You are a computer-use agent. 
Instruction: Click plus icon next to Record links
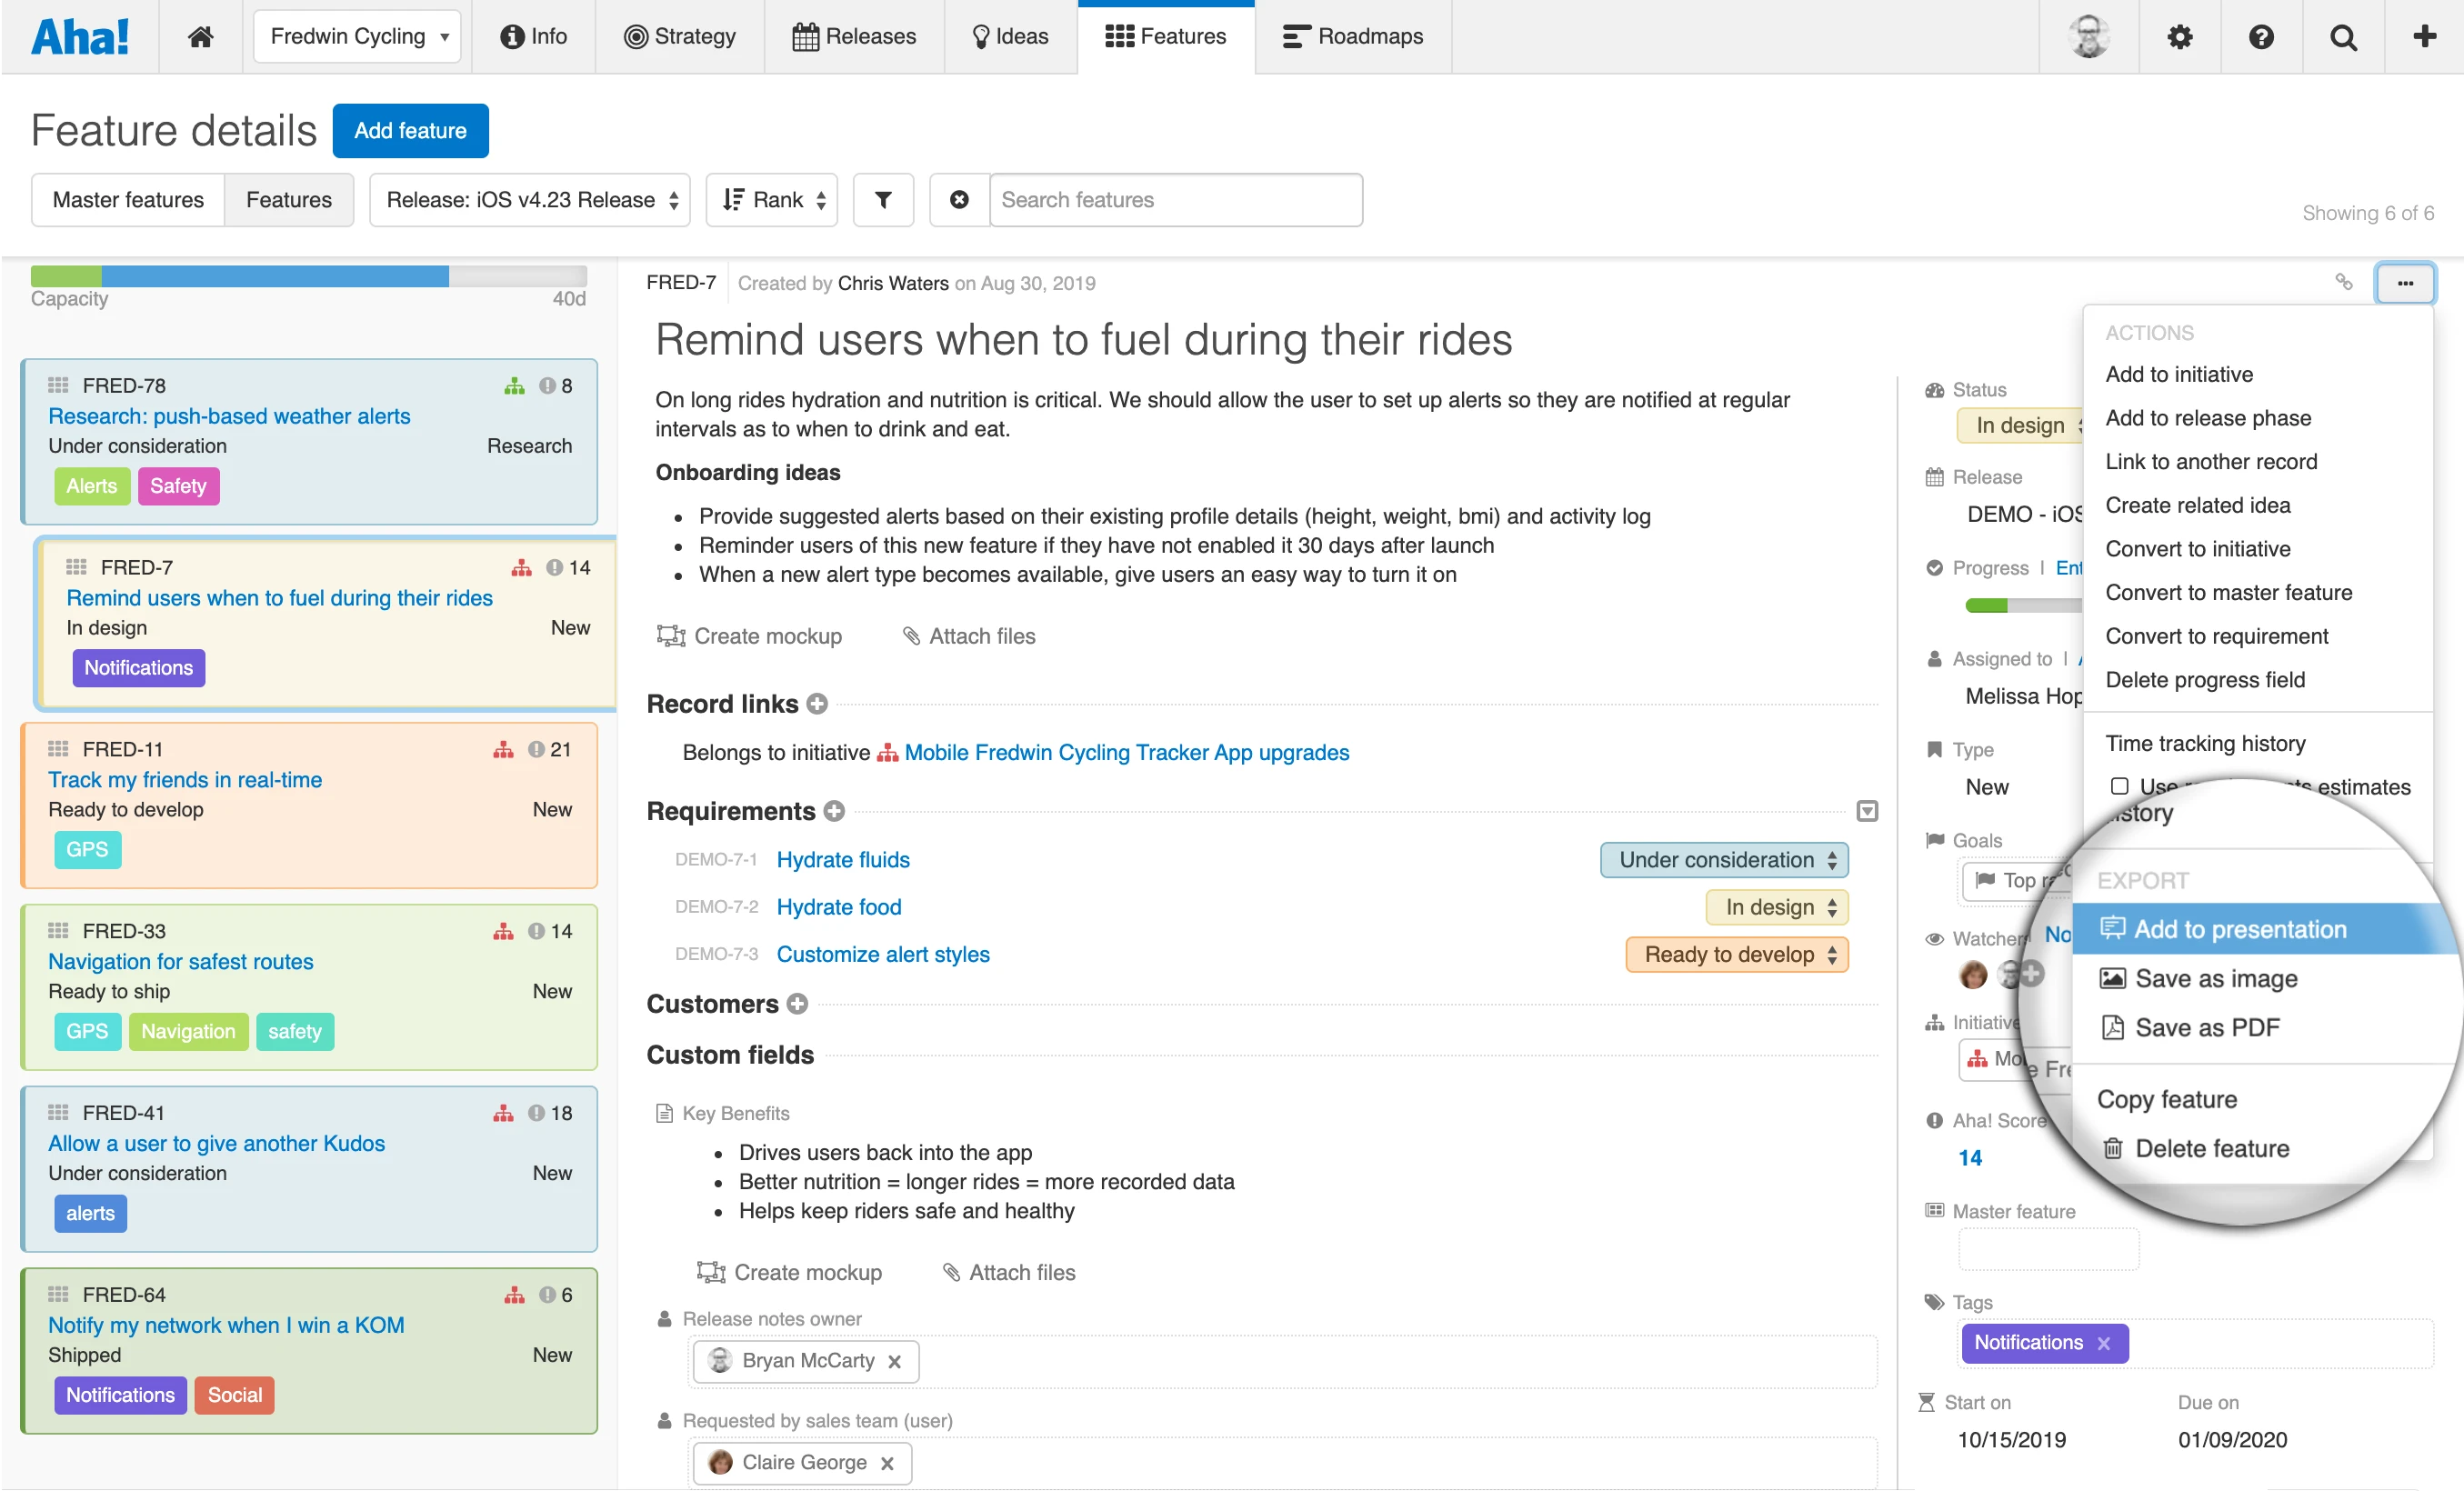coord(817,704)
